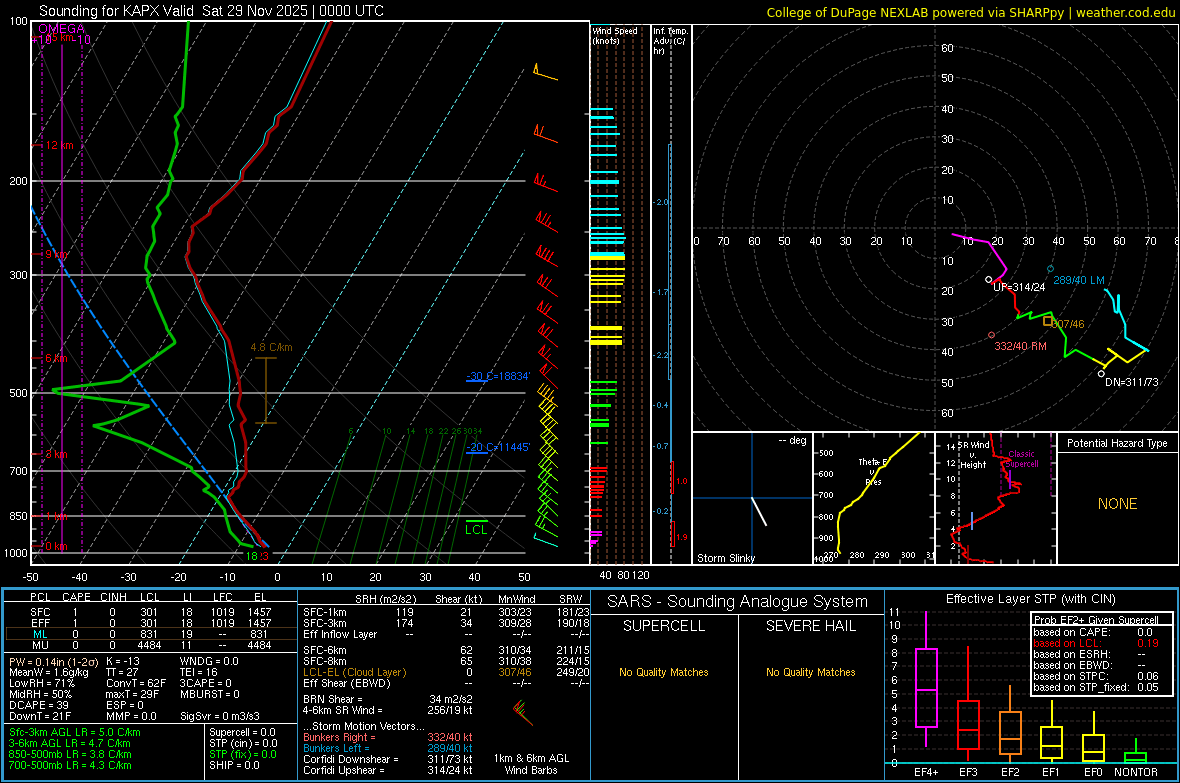Click the Supercell = 0.0 composite value
Image resolution: width=1180 pixels, height=783 pixels.
point(242,732)
